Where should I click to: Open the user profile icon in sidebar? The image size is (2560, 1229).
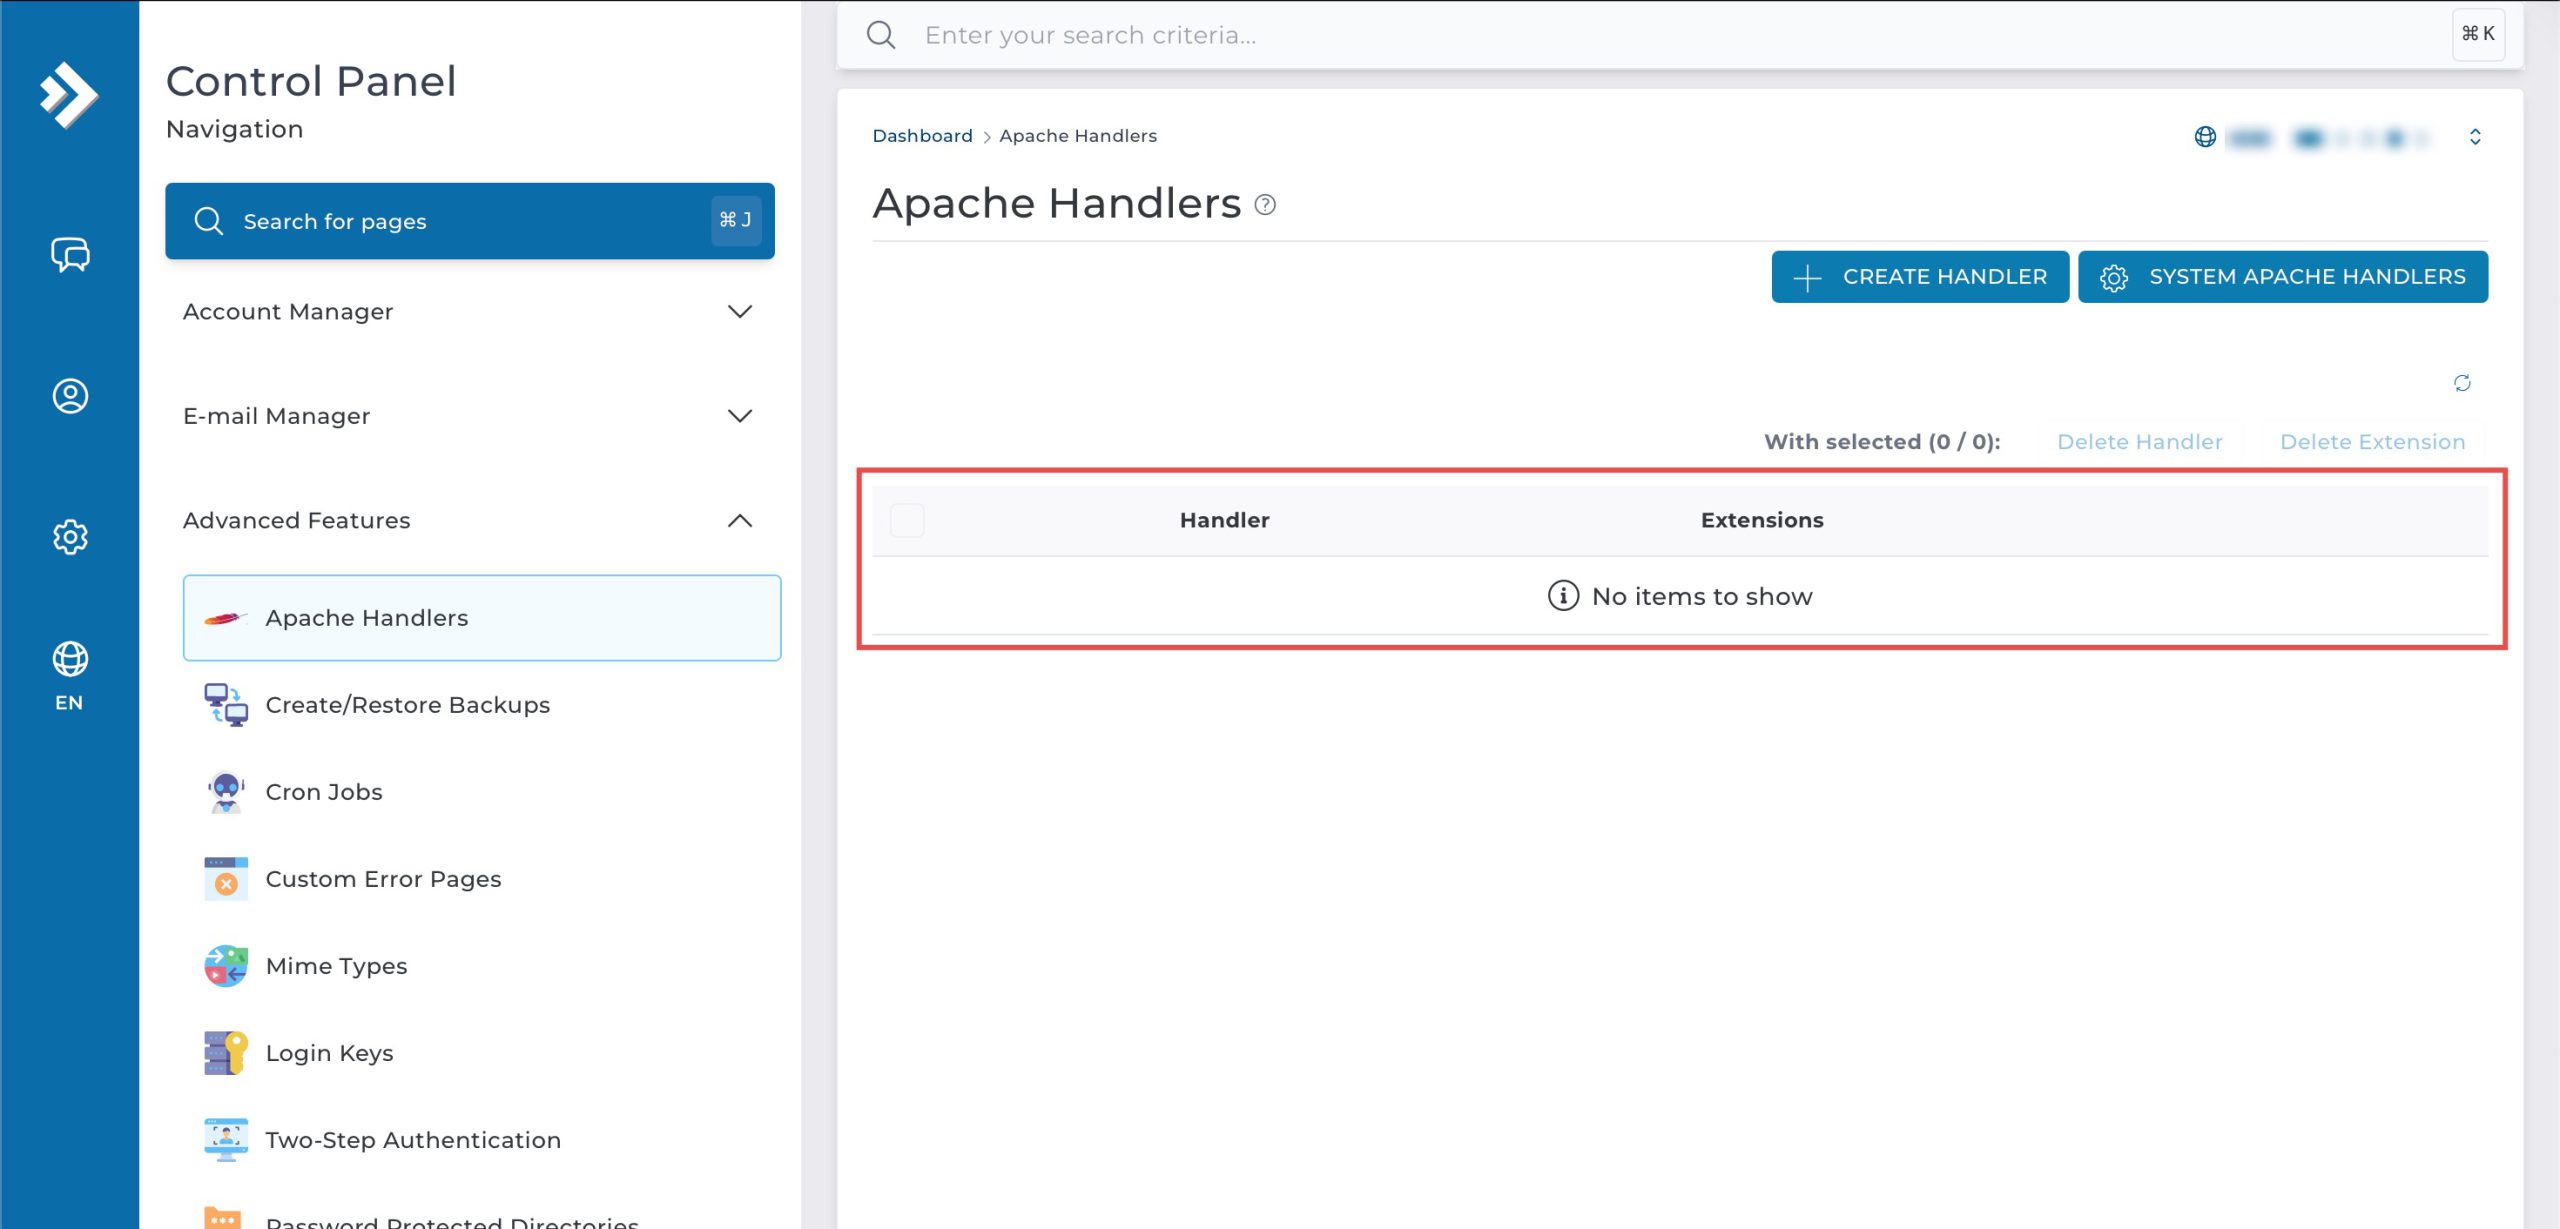[70, 396]
